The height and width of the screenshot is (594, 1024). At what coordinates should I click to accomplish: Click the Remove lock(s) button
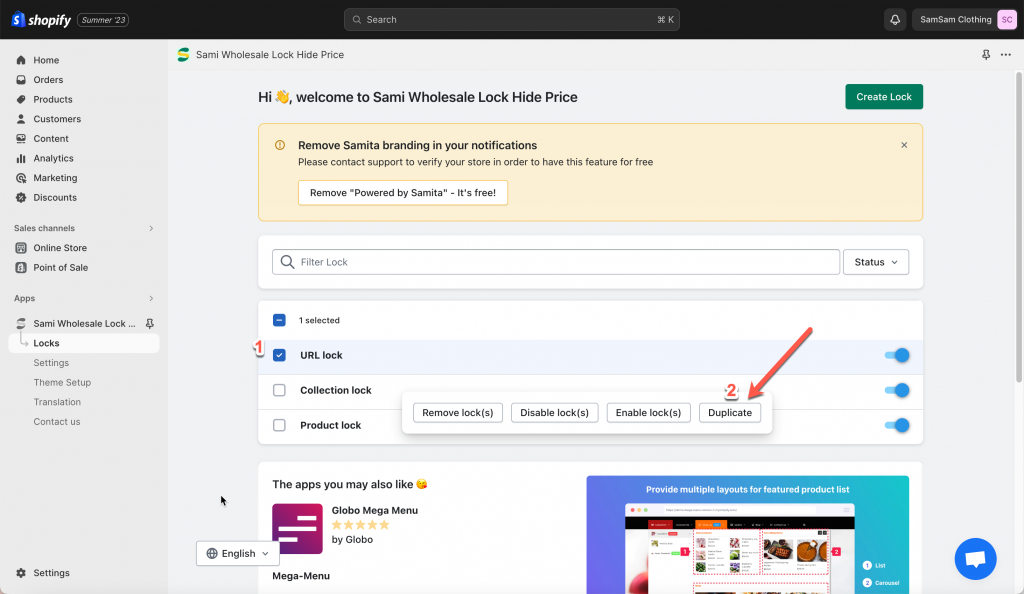(457, 413)
